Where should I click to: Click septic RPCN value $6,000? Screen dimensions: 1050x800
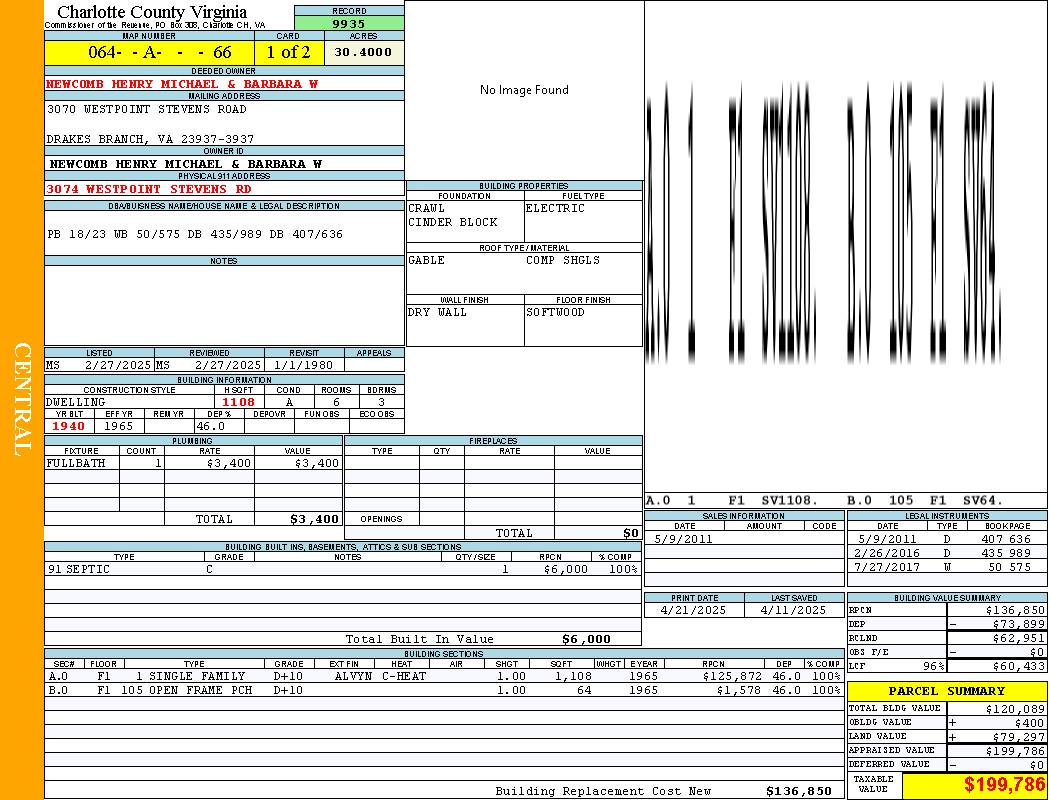click(x=566, y=569)
